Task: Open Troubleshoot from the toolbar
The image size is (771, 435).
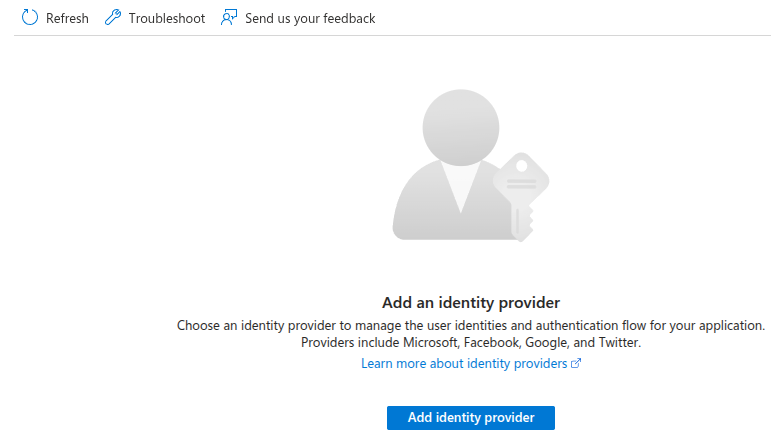Action: click(x=167, y=18)
